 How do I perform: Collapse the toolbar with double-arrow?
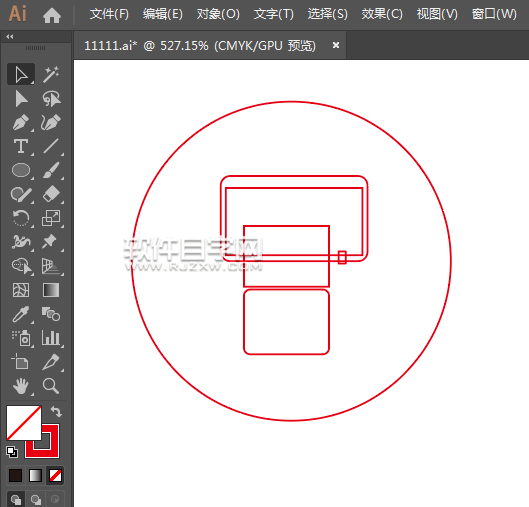point(9,36)
